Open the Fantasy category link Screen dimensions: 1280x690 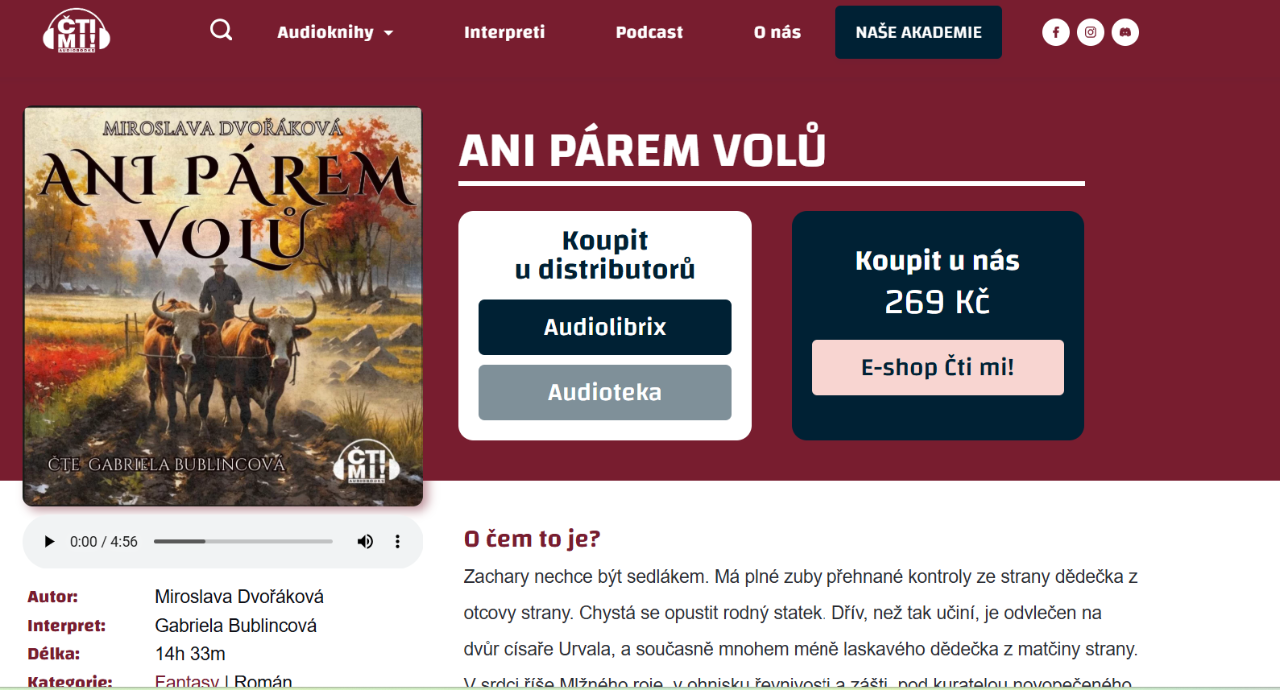(187, 682)
